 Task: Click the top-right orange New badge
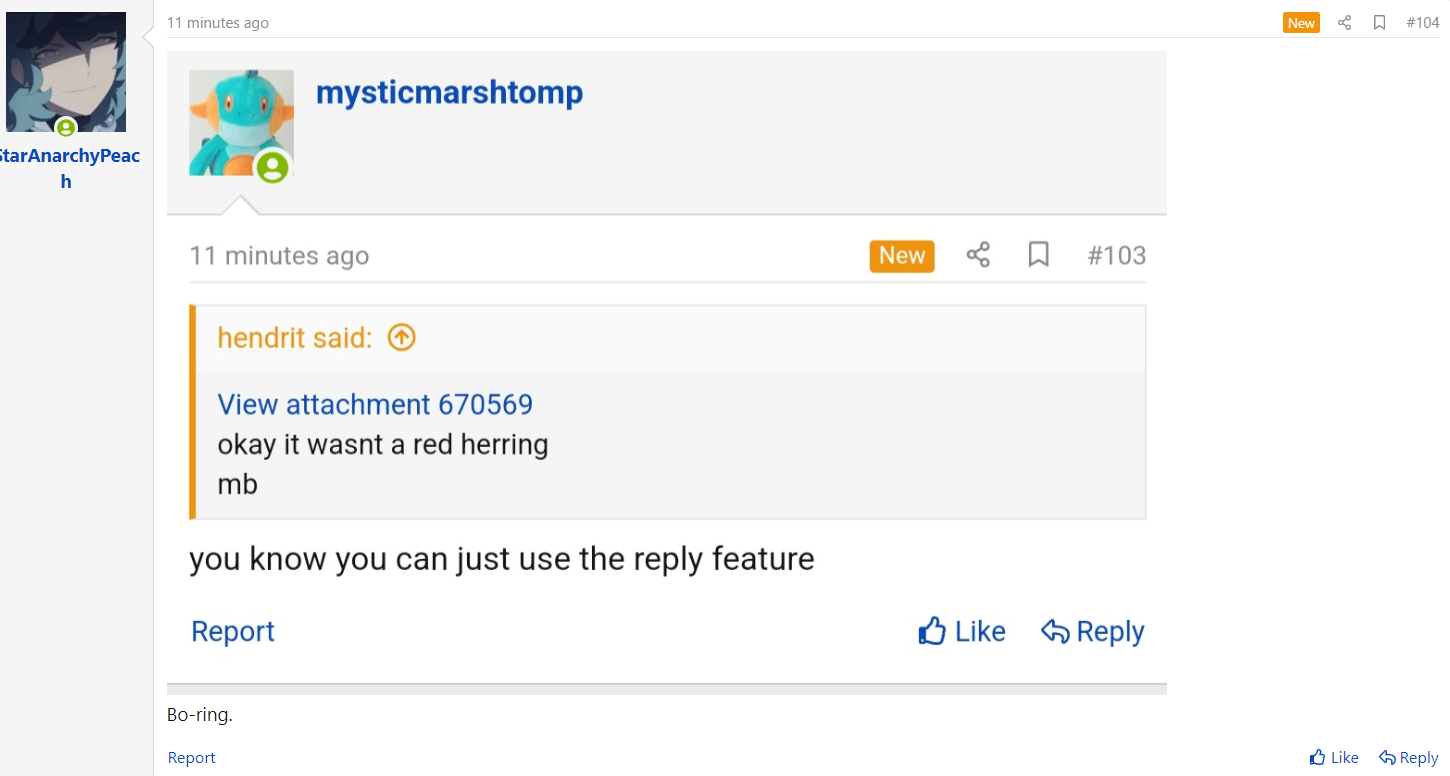coord(1301,23)
